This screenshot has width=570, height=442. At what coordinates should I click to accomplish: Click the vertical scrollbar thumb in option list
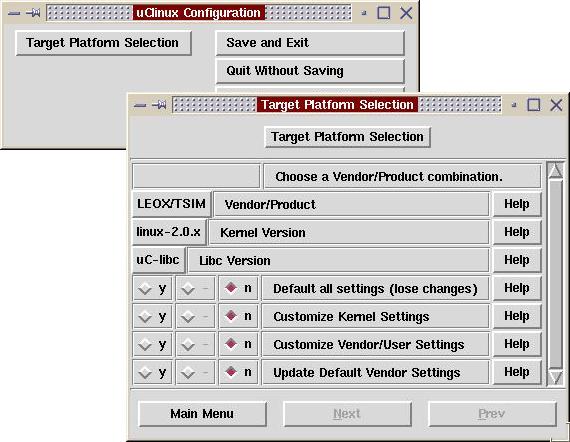click(x=556, y=274)
